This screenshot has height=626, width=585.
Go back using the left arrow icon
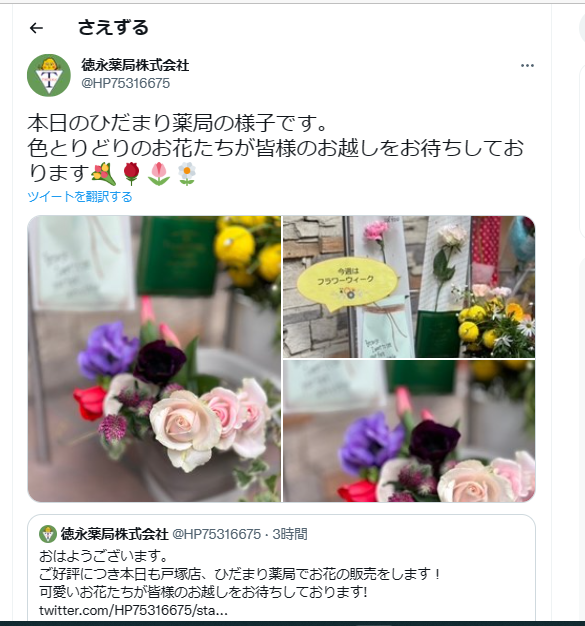pos(36,28)
